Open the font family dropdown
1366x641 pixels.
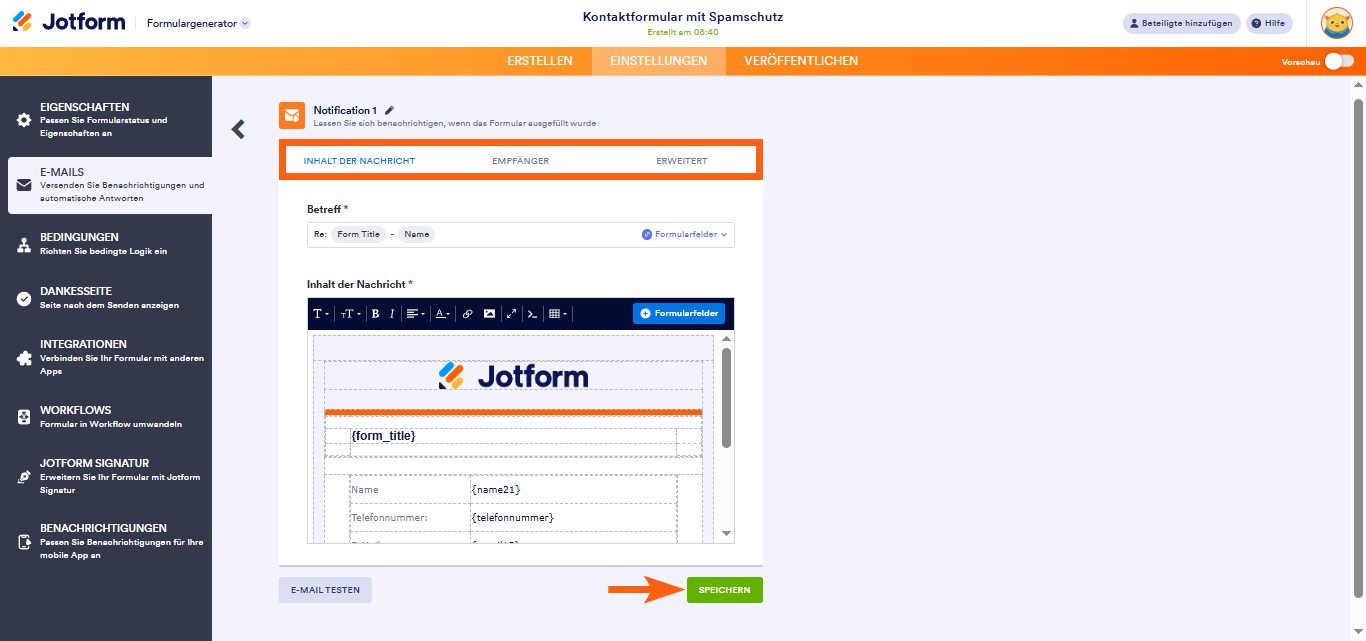click(x=320, y=314)
